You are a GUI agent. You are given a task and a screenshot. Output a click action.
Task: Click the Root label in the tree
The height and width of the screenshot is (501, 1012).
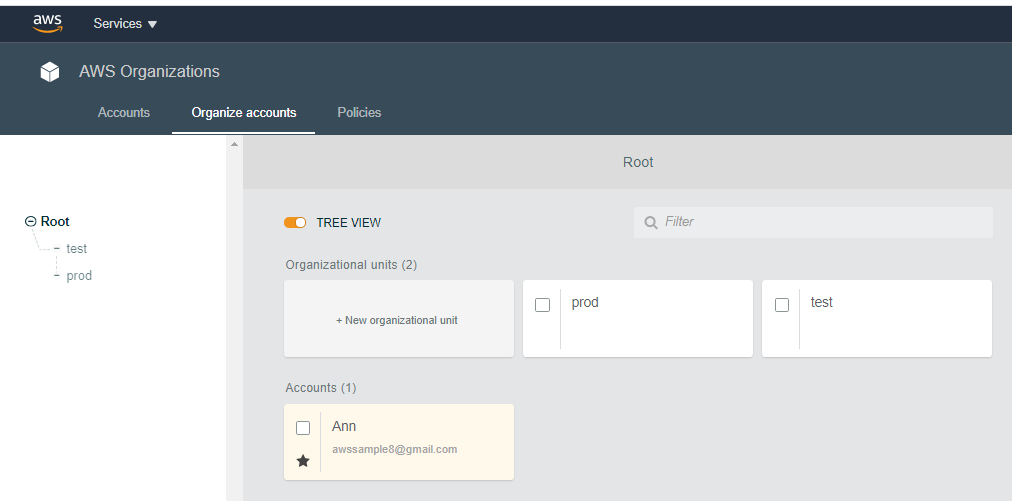55,222
